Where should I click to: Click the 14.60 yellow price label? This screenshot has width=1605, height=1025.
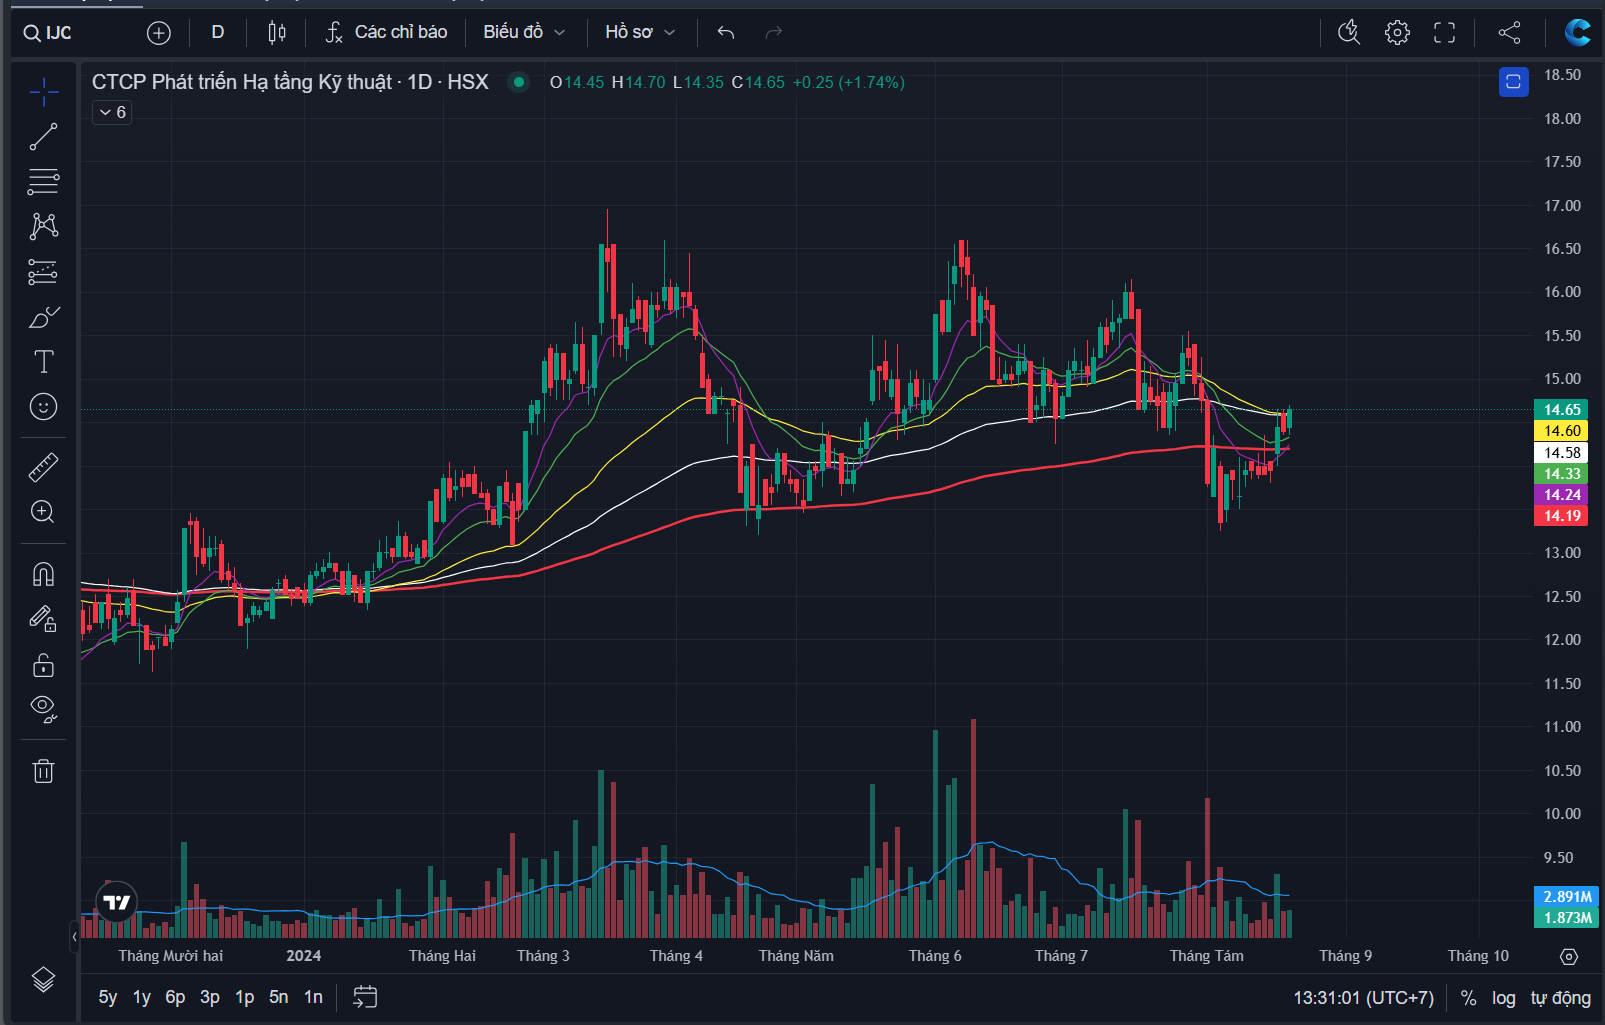(1561, 431)
